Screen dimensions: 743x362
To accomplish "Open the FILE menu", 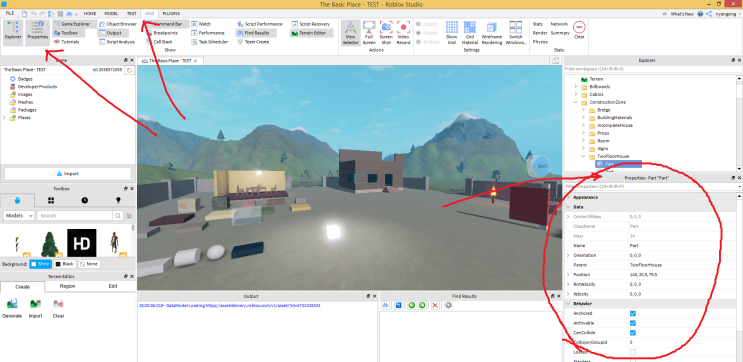I will click(x=10, y=13).
